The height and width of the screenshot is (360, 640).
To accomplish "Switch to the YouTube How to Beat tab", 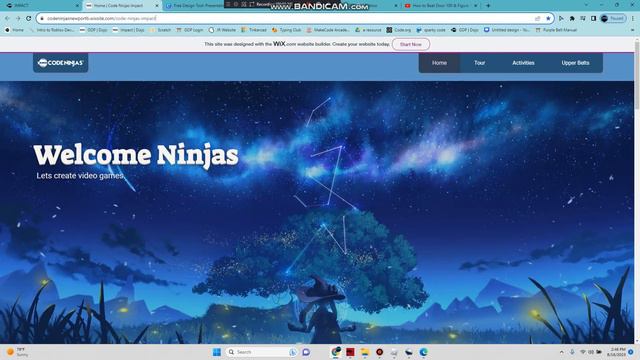I will tap(442, 6).
